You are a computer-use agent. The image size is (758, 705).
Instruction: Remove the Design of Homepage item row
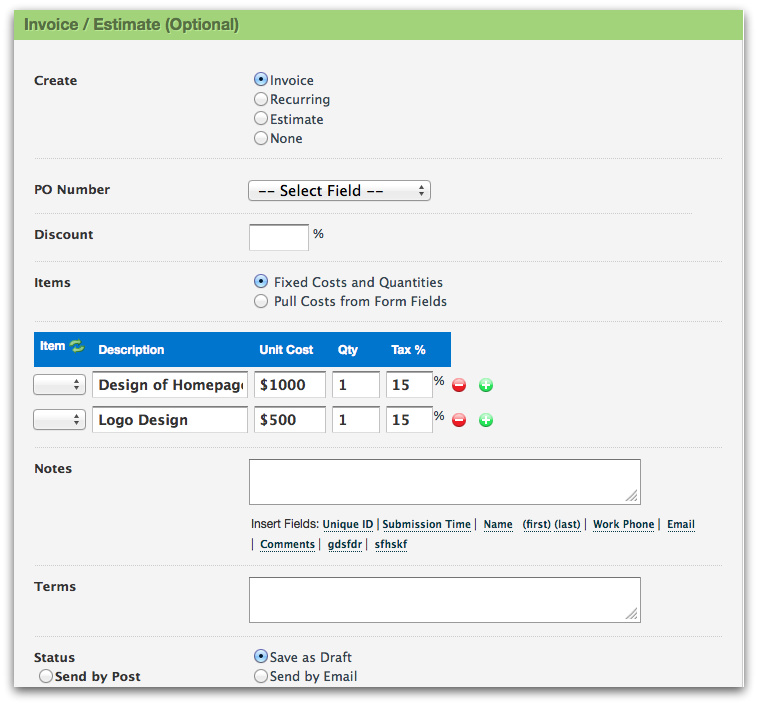coord(459,386)
